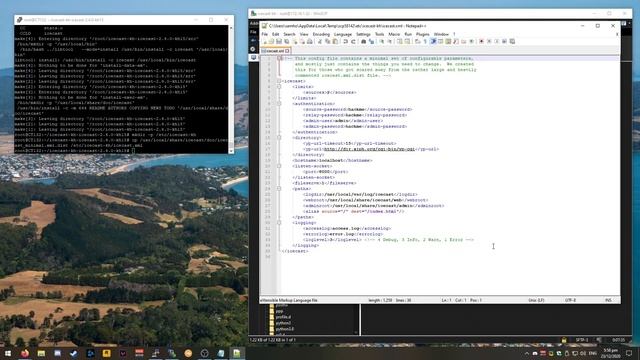The image size is (640, 360).
Task: Click the hostname localhost line in editor
Action: 332,161
